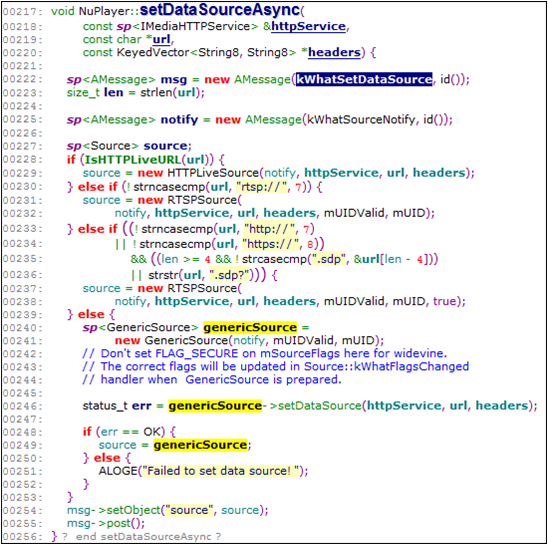Click the underlined httpService parameter link on line 218
The width and height of the screenshot is (548, 545).
point(308,27)
